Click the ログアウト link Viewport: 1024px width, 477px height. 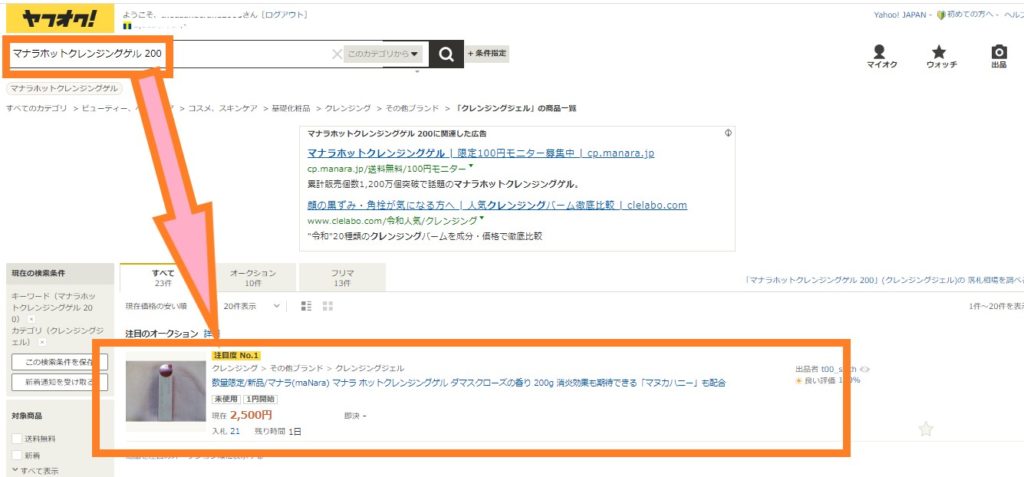(285, 14)
